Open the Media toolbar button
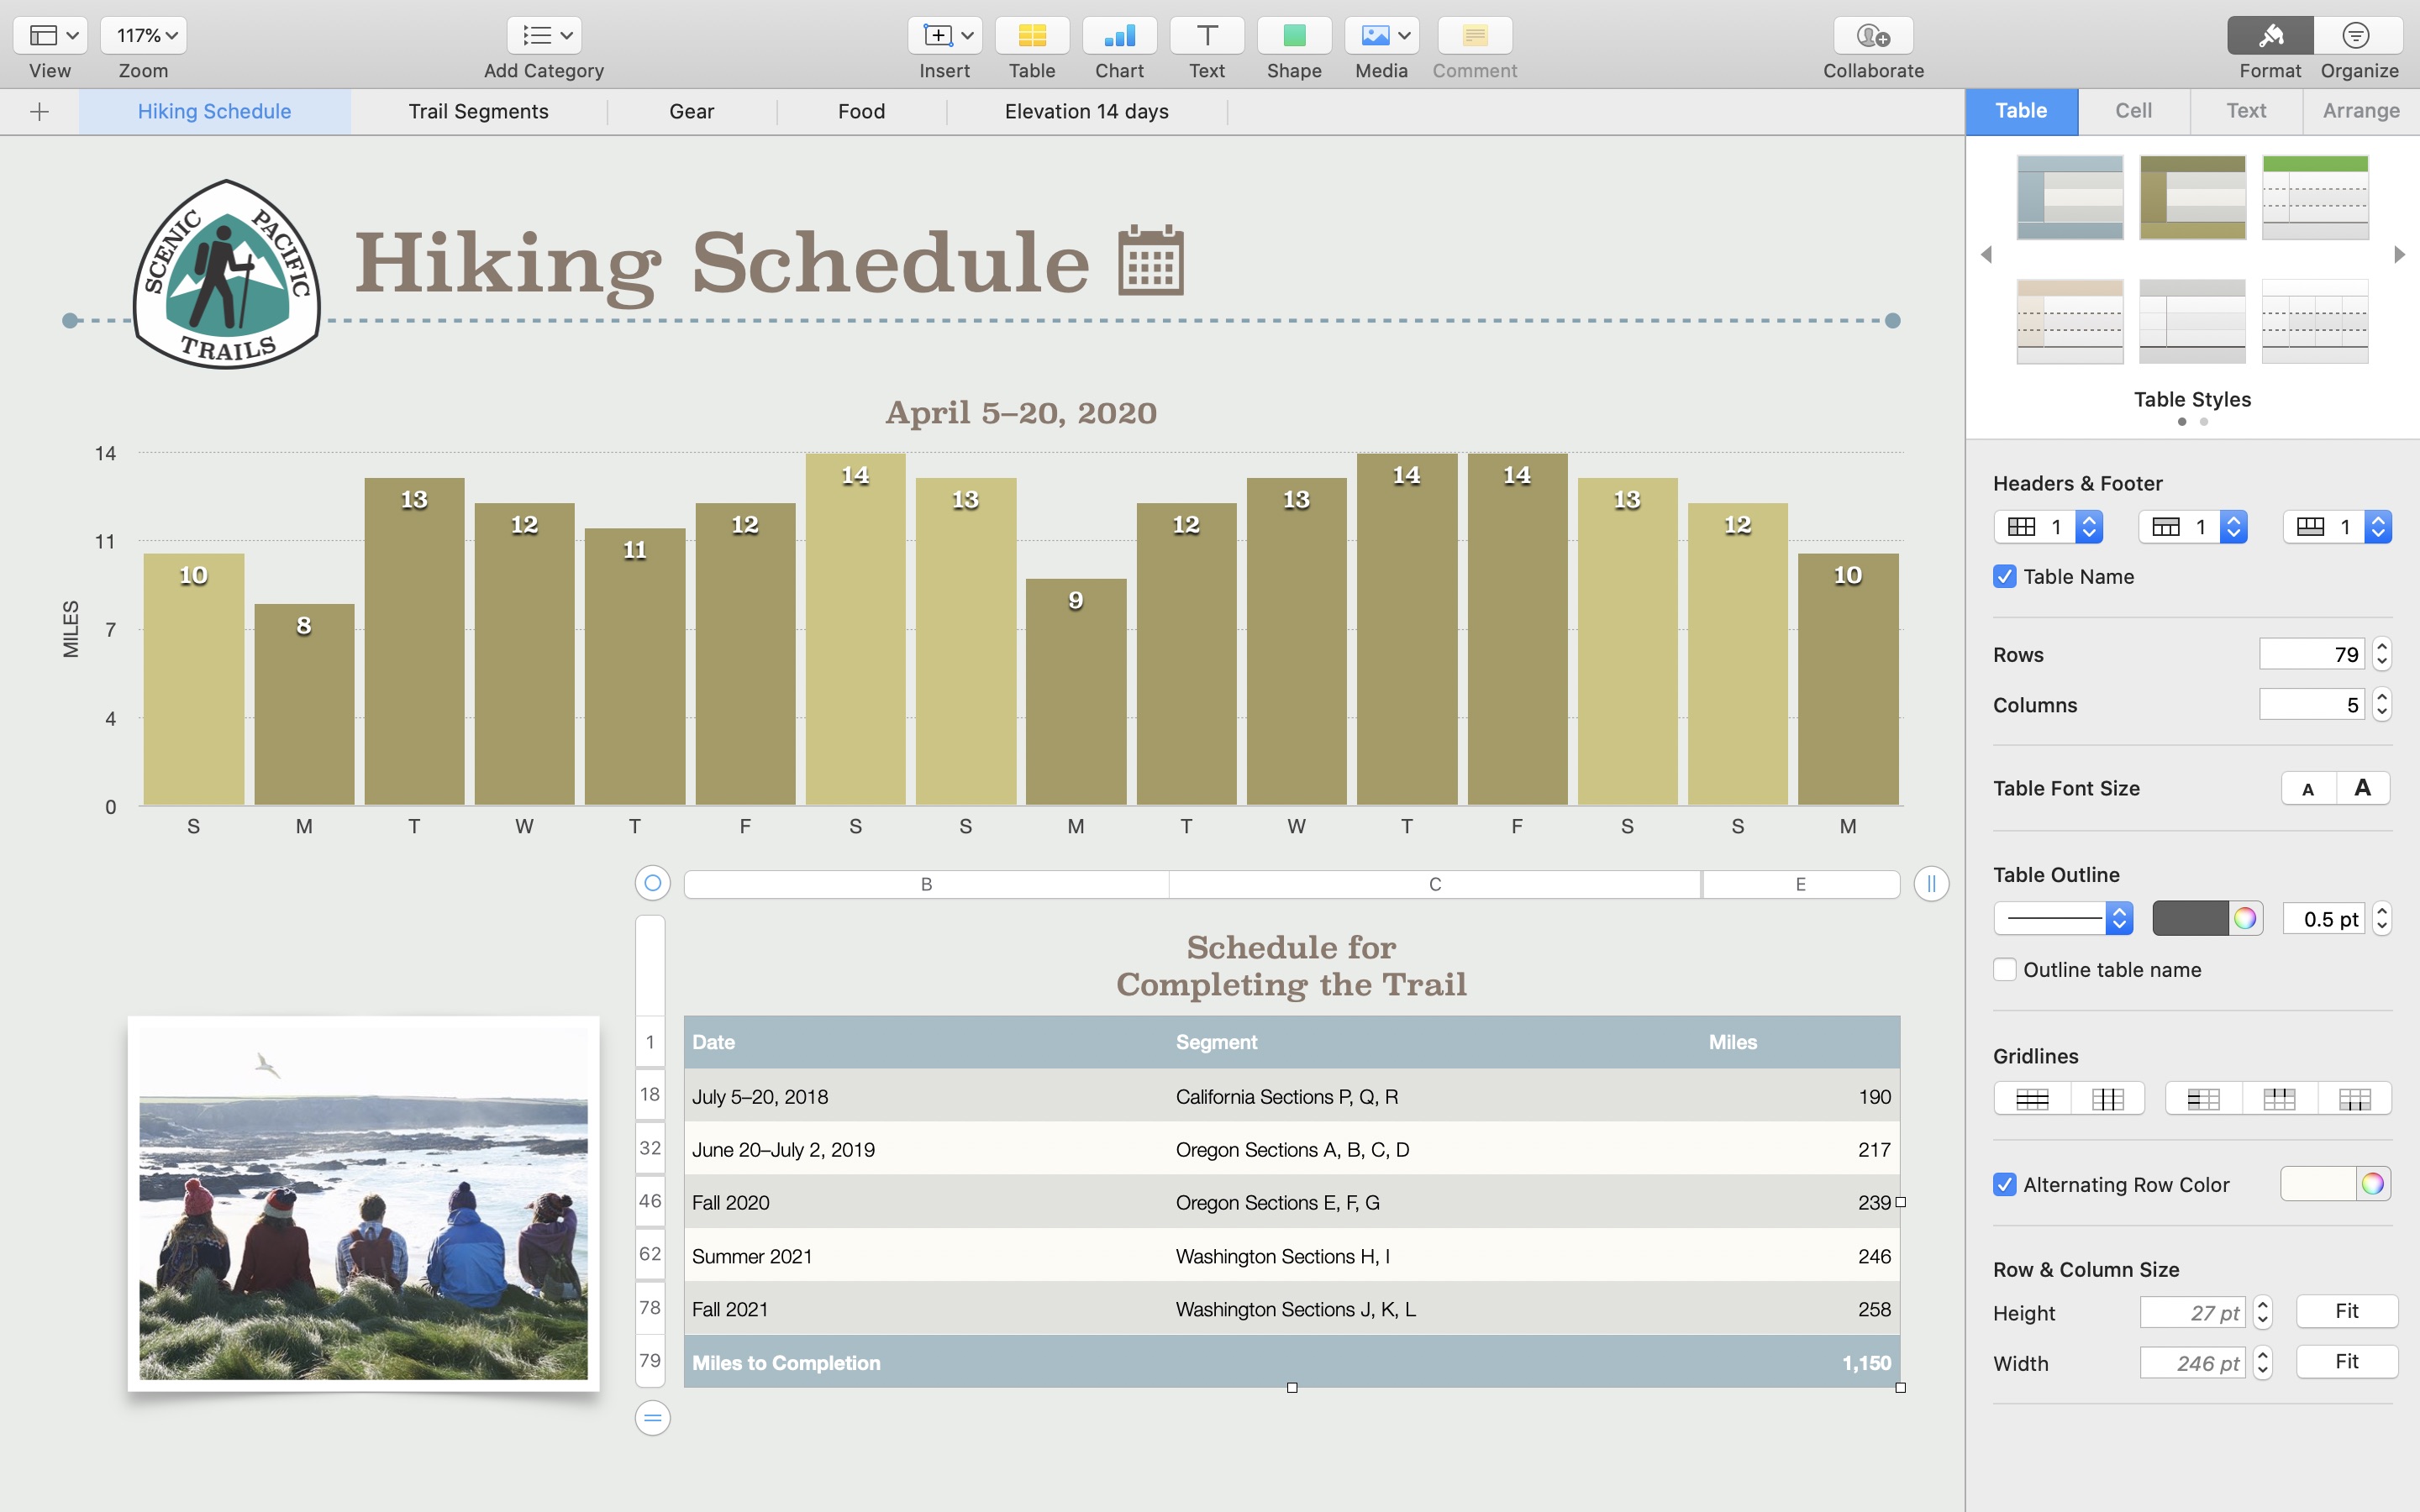The image size is (2420, 1512). click(x=1382, y=36)
